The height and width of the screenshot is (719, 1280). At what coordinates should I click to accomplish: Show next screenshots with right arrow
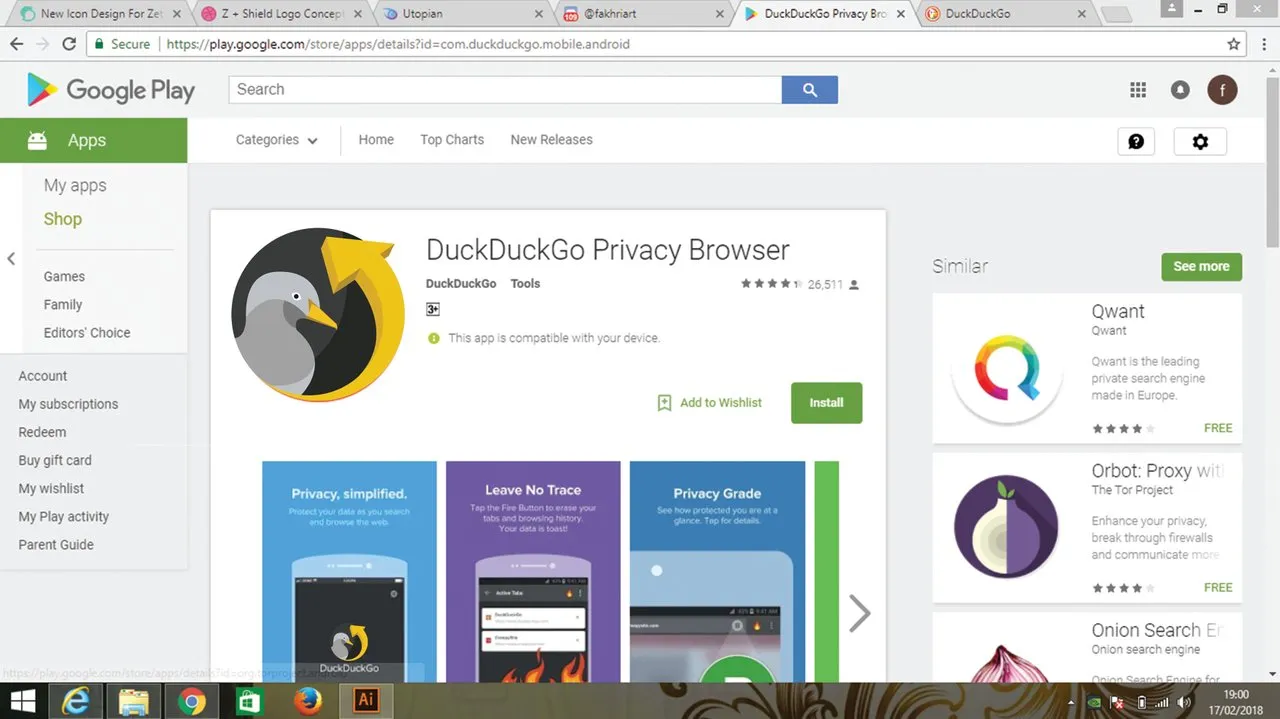pos(859,613)
